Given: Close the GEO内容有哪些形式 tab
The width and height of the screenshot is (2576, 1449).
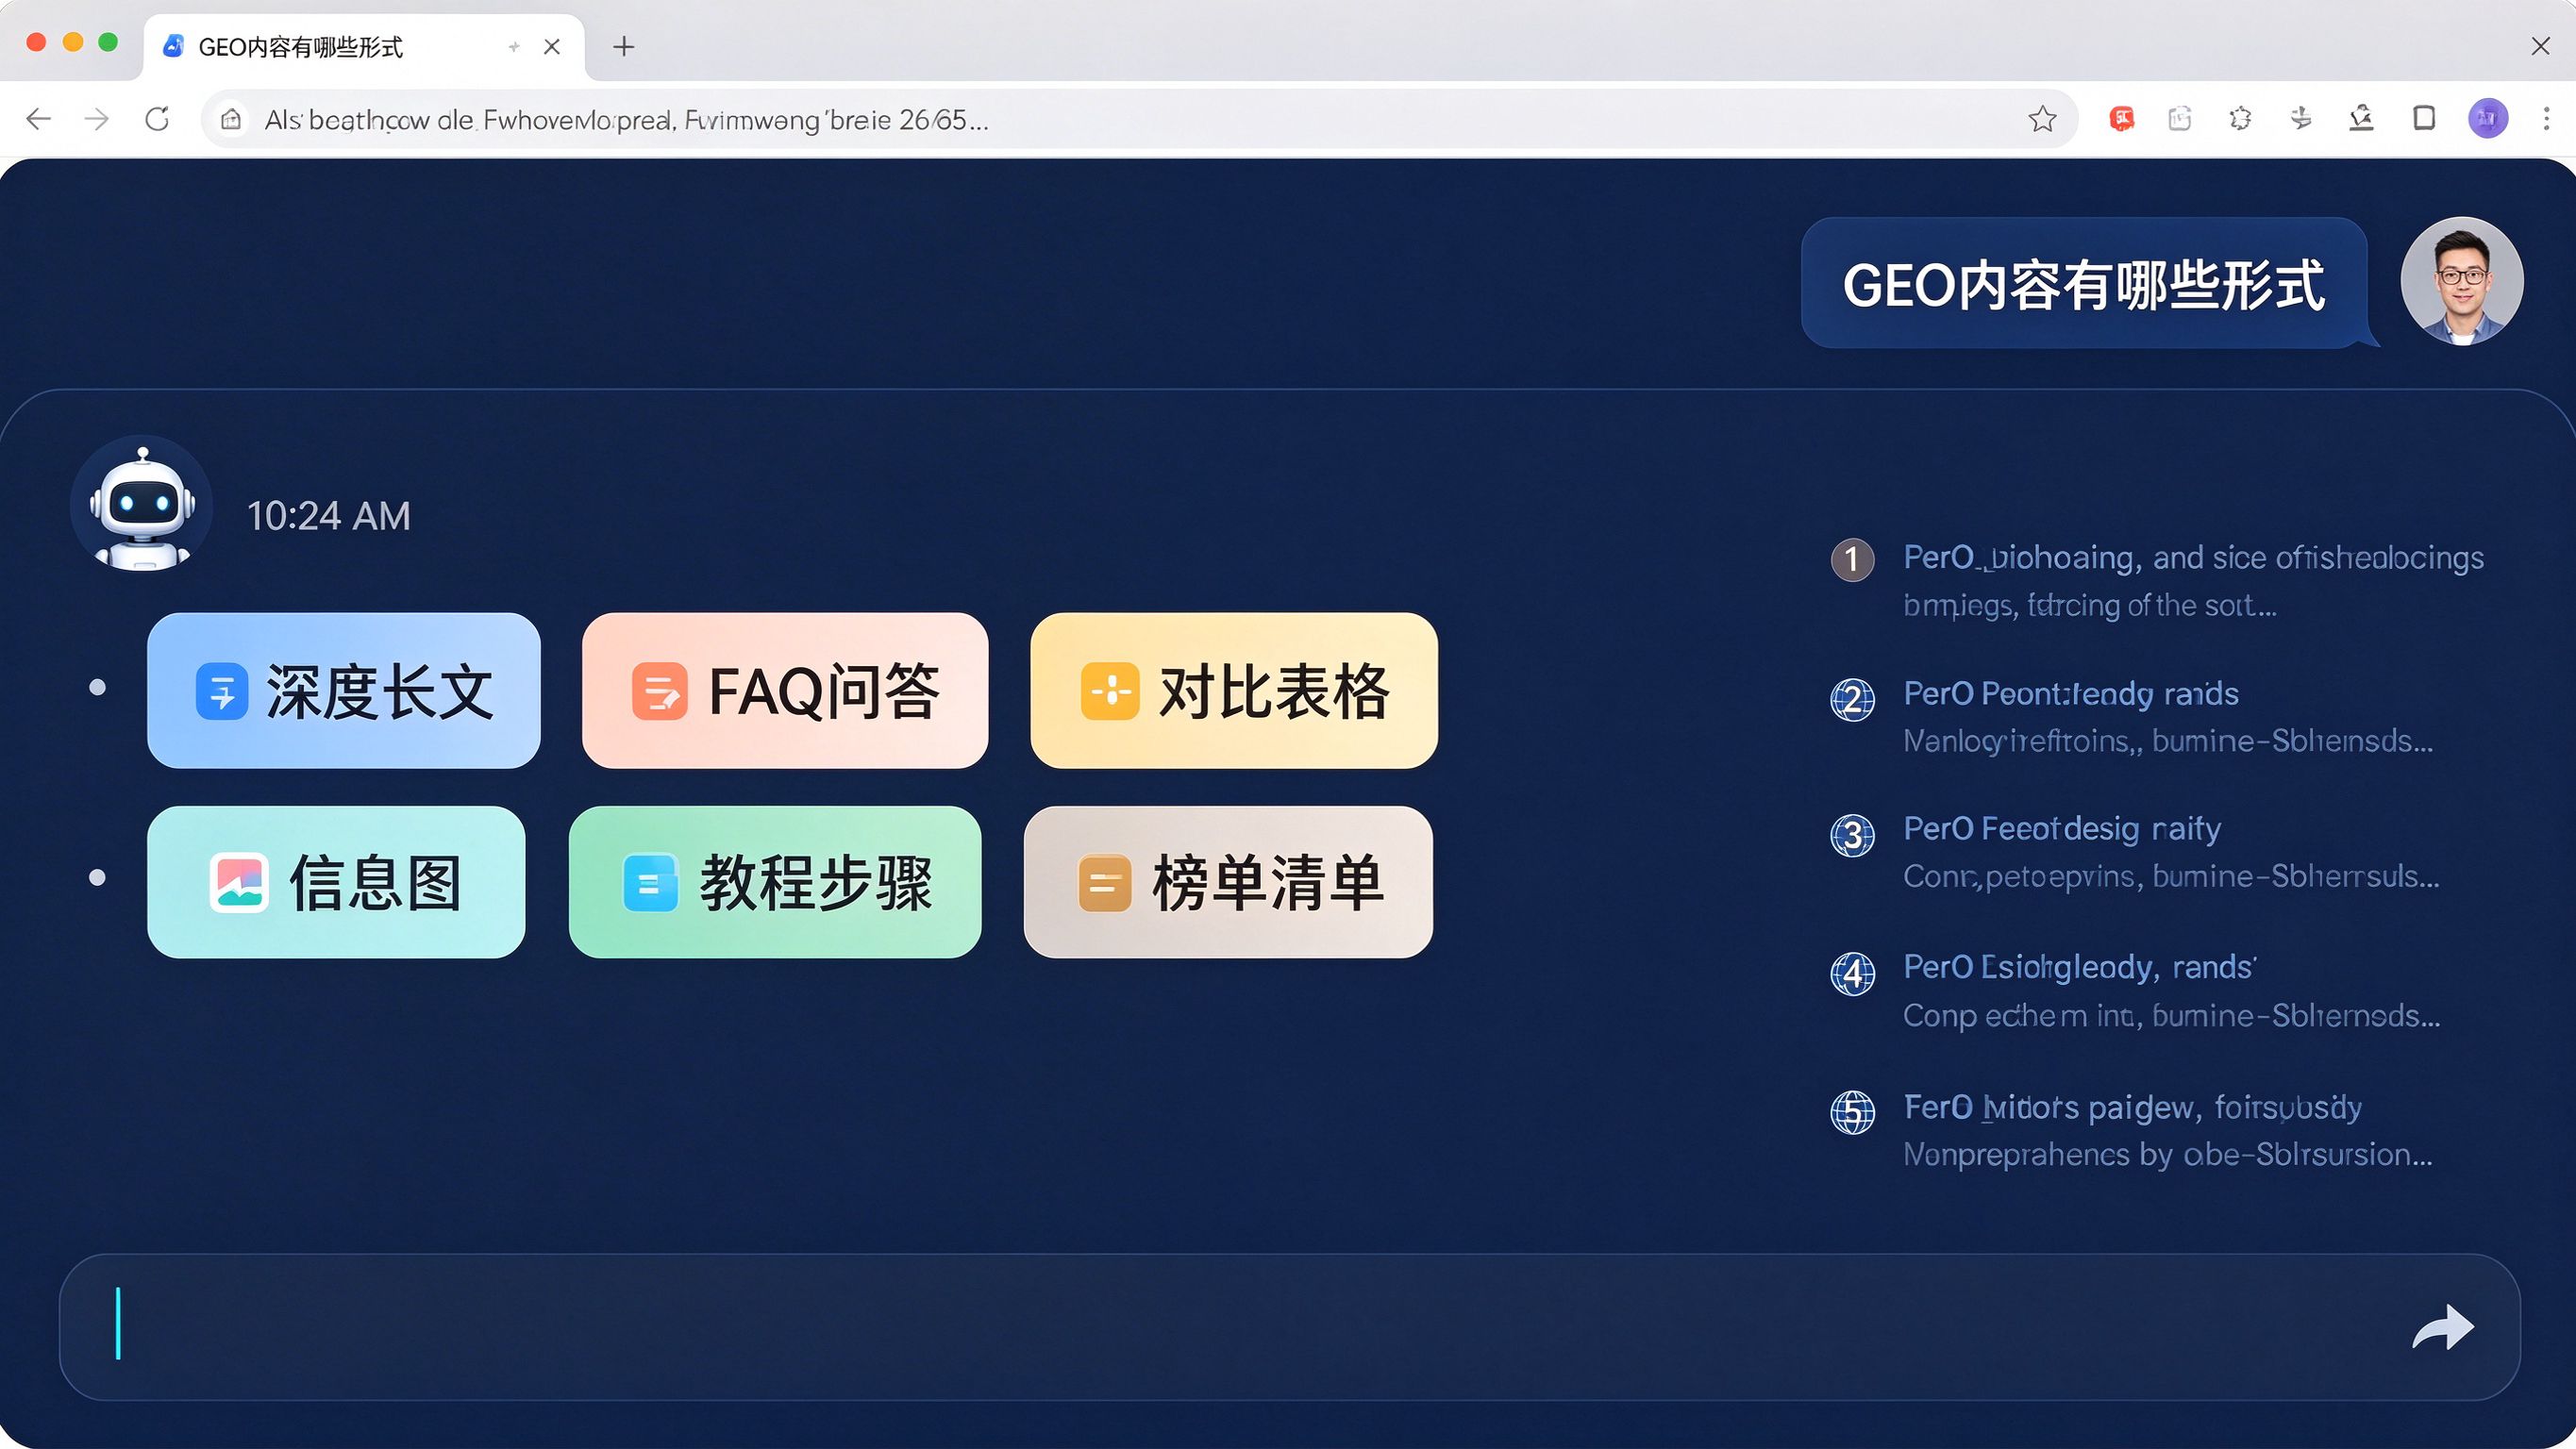Looking at the screenshot, I should click(552, 47).
